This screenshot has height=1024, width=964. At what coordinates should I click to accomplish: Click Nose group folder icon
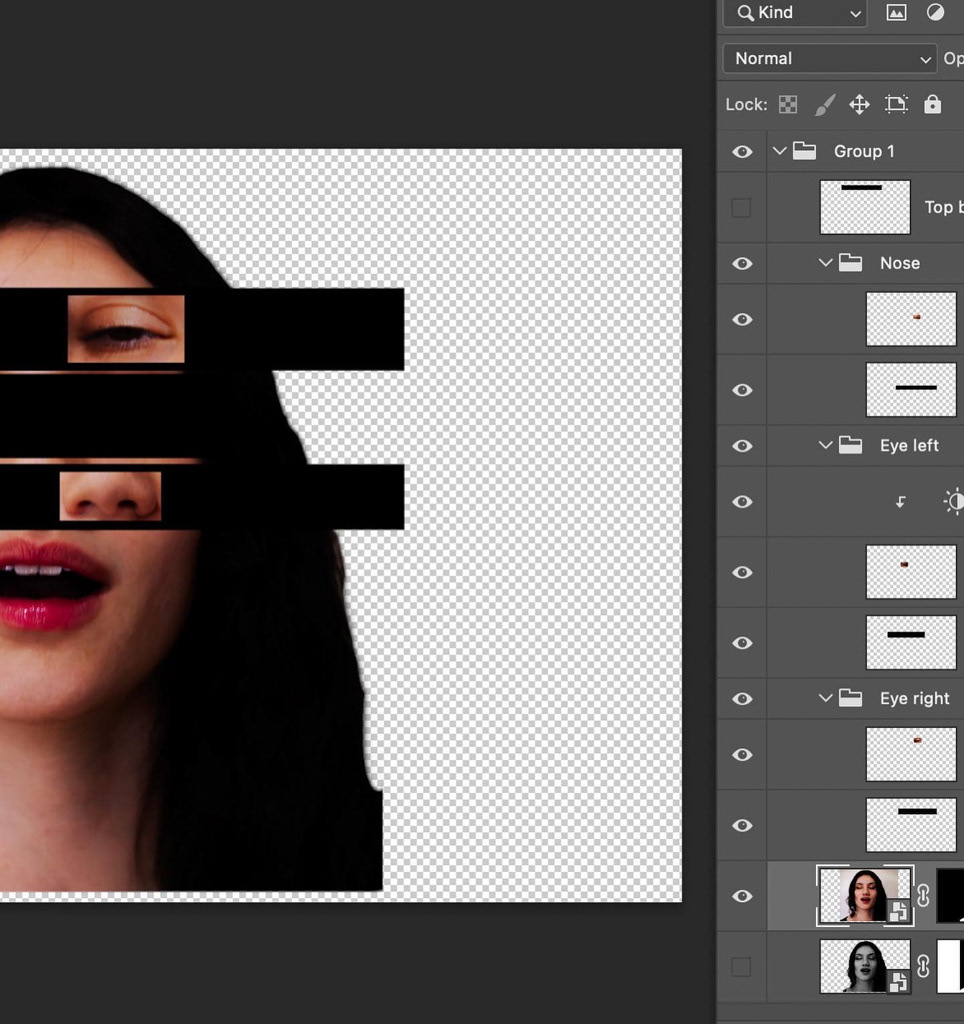(x=850, y=263)
